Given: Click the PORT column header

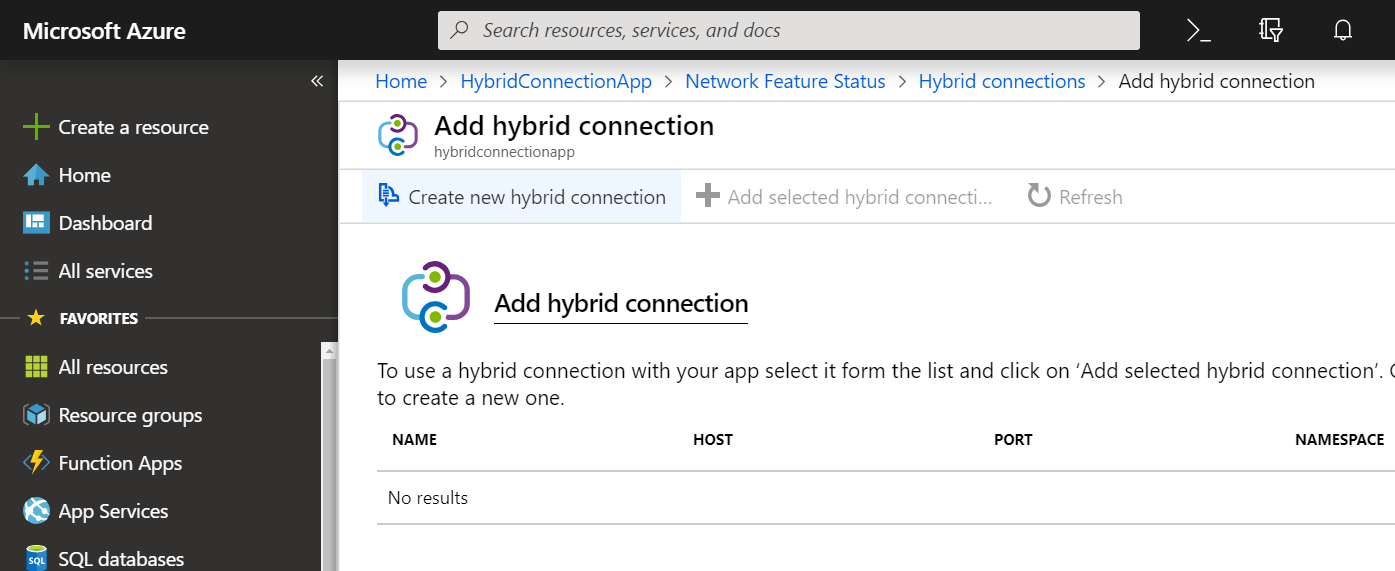Looking at the screenshot, I should click(x=1012, y=440).
